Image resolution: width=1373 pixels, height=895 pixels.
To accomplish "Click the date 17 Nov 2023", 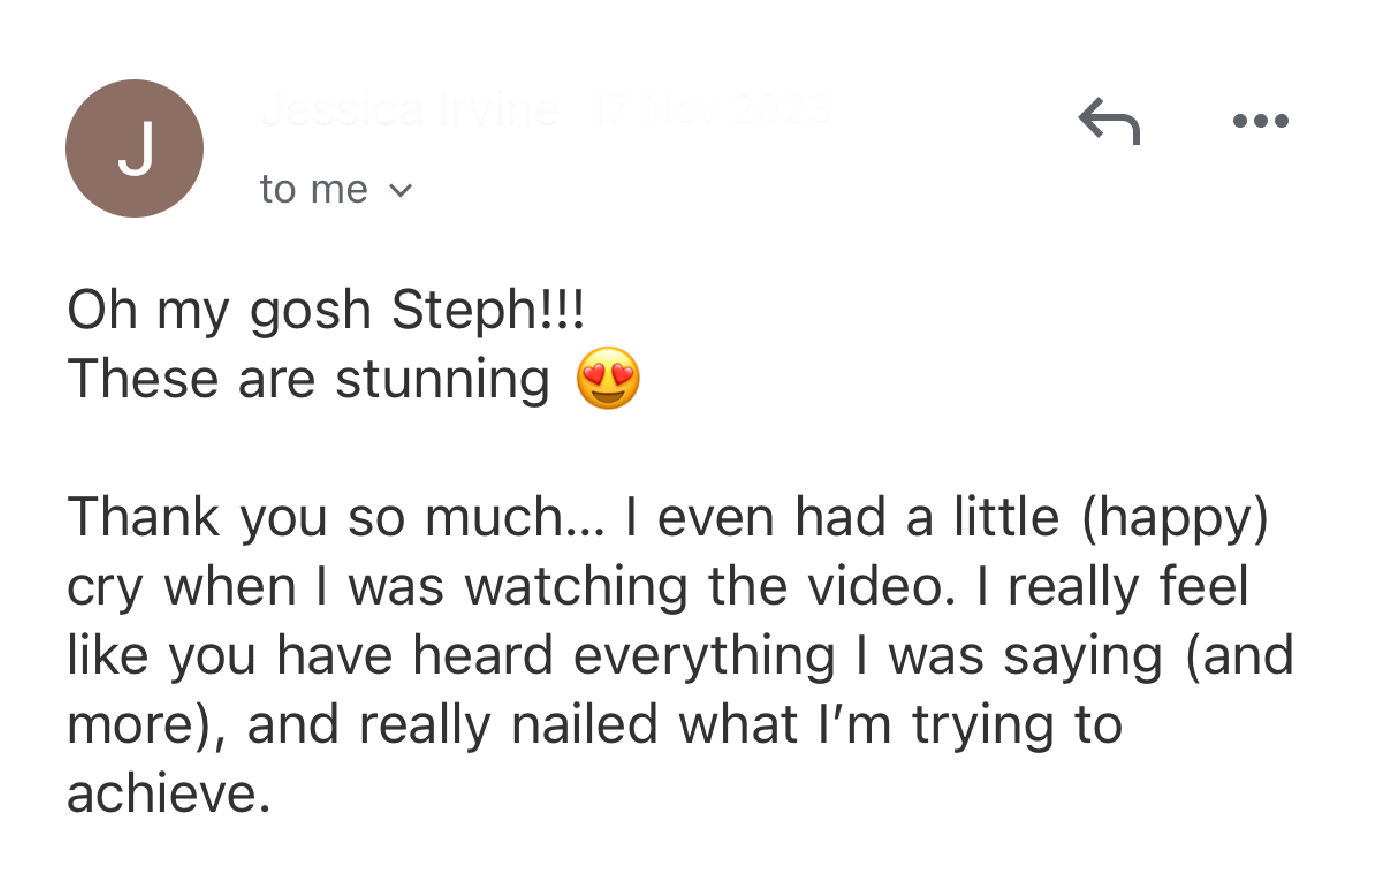I will tap(709, 109).
